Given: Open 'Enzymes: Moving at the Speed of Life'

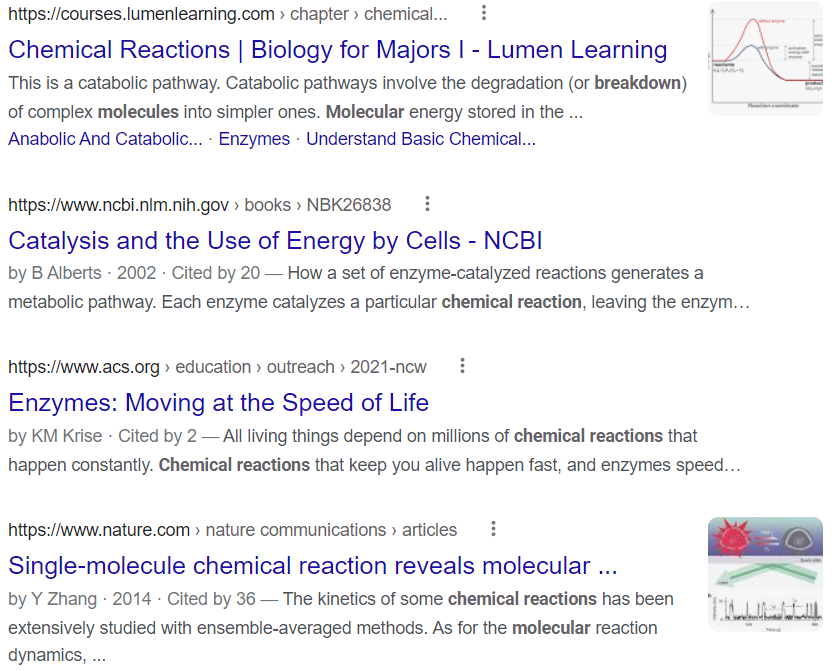Looking at the screenshot, I should [218, 402].
